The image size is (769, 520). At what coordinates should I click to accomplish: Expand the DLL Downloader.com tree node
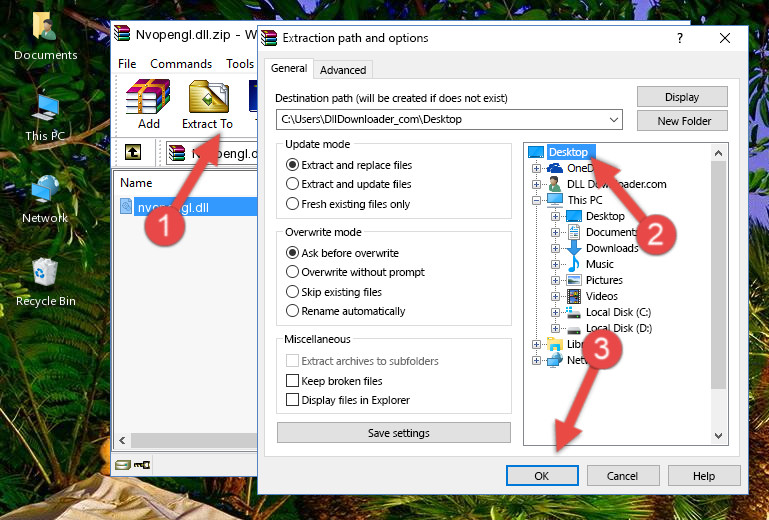coord(537,184)
